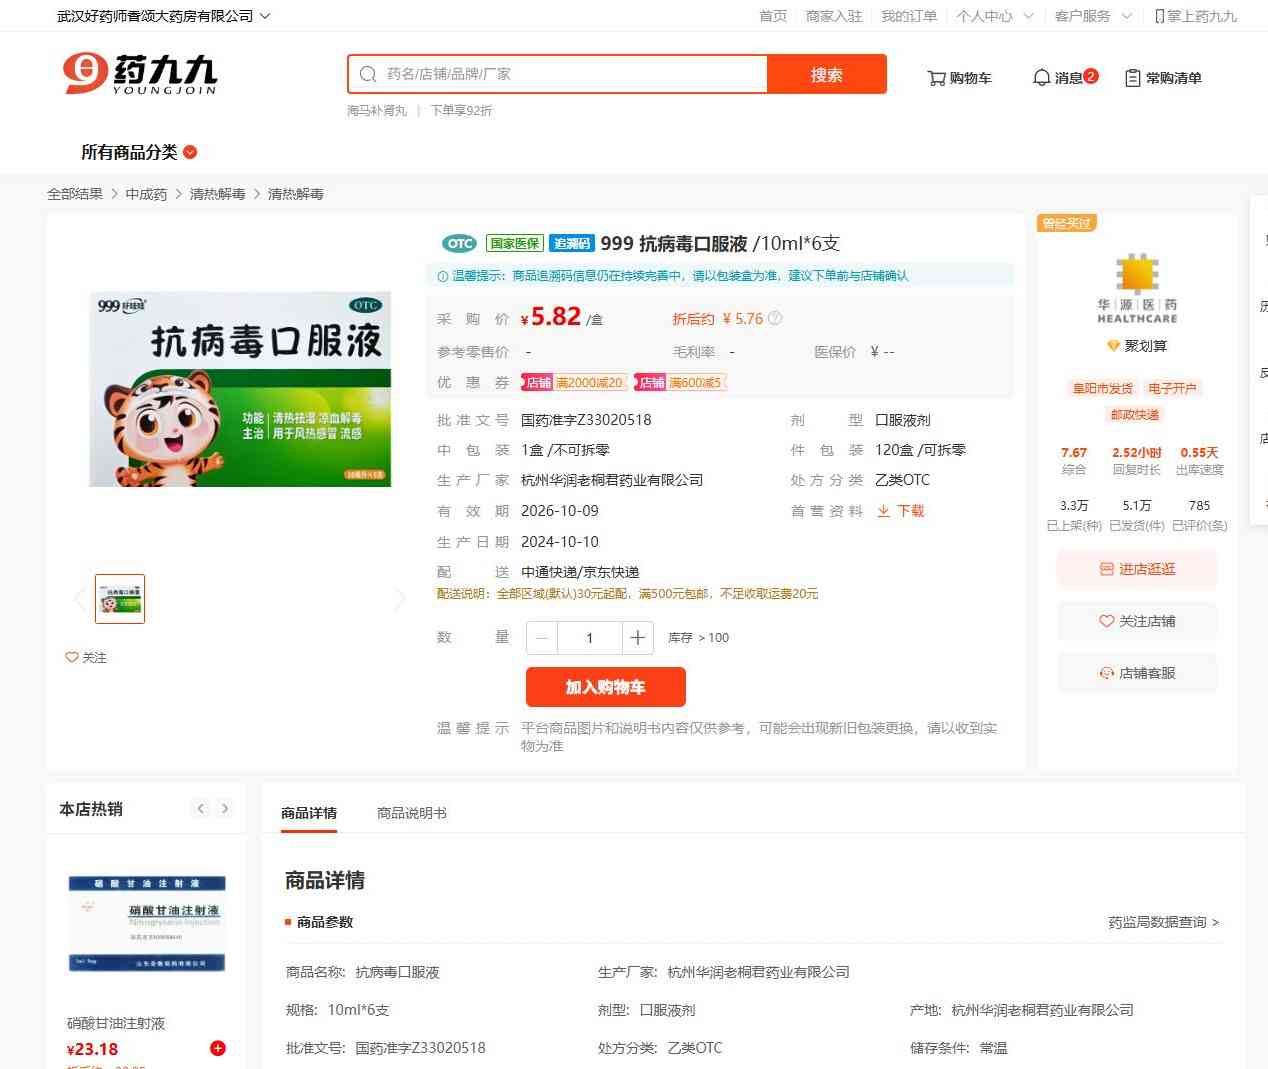The height and width of the screenshot is (1069, 1268).
Task: Expand the 所有商品分类 category dropdown
Action: [x=139, y=152]
